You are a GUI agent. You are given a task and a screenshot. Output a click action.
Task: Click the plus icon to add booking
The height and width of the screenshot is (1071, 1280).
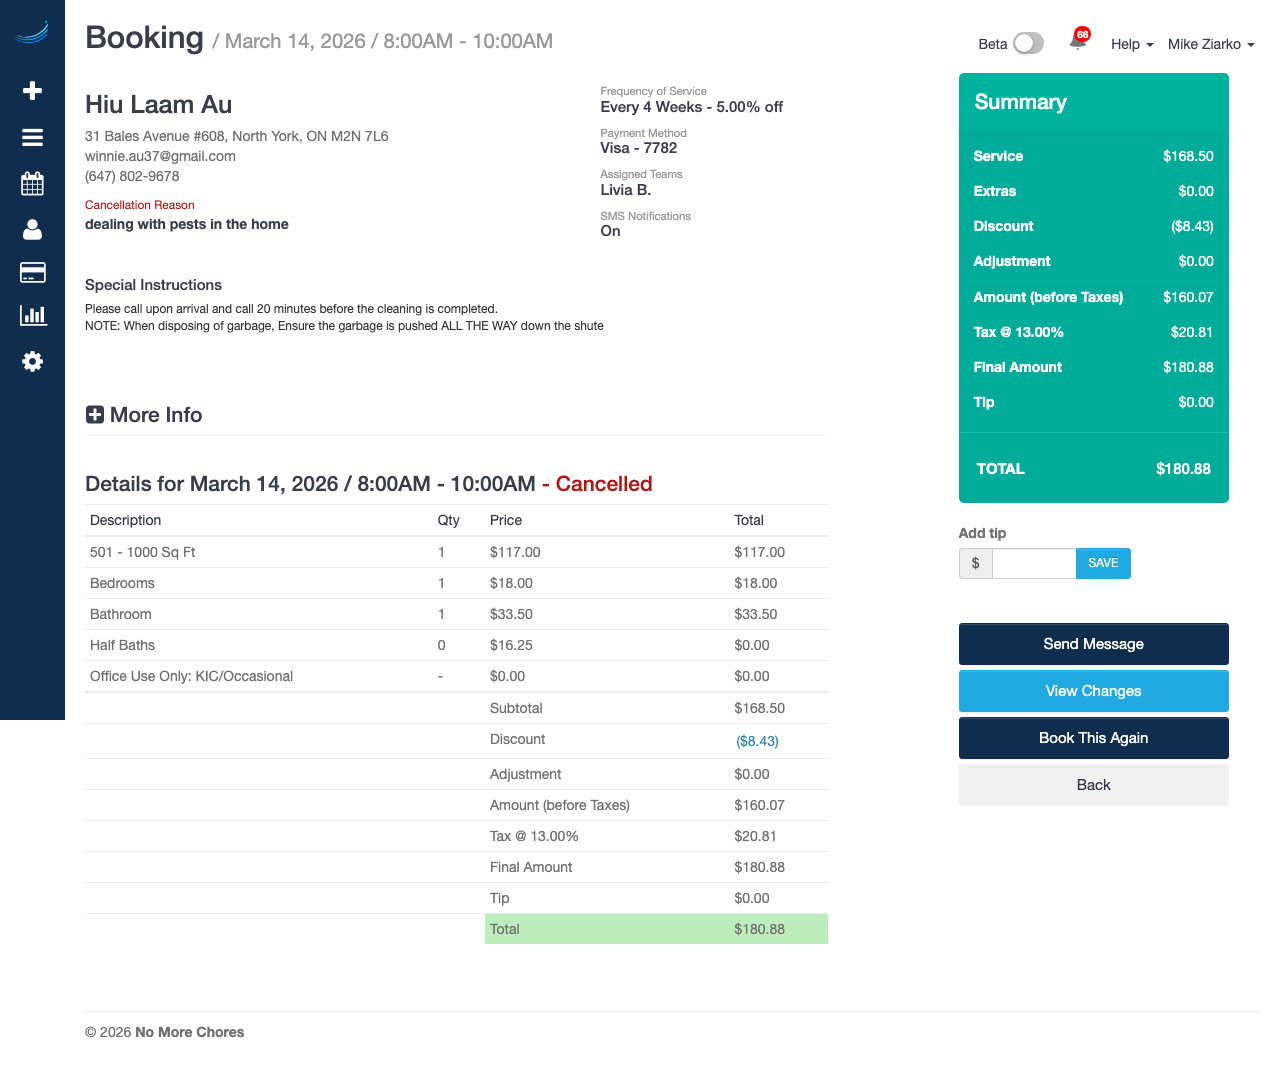tap(32, 91)
